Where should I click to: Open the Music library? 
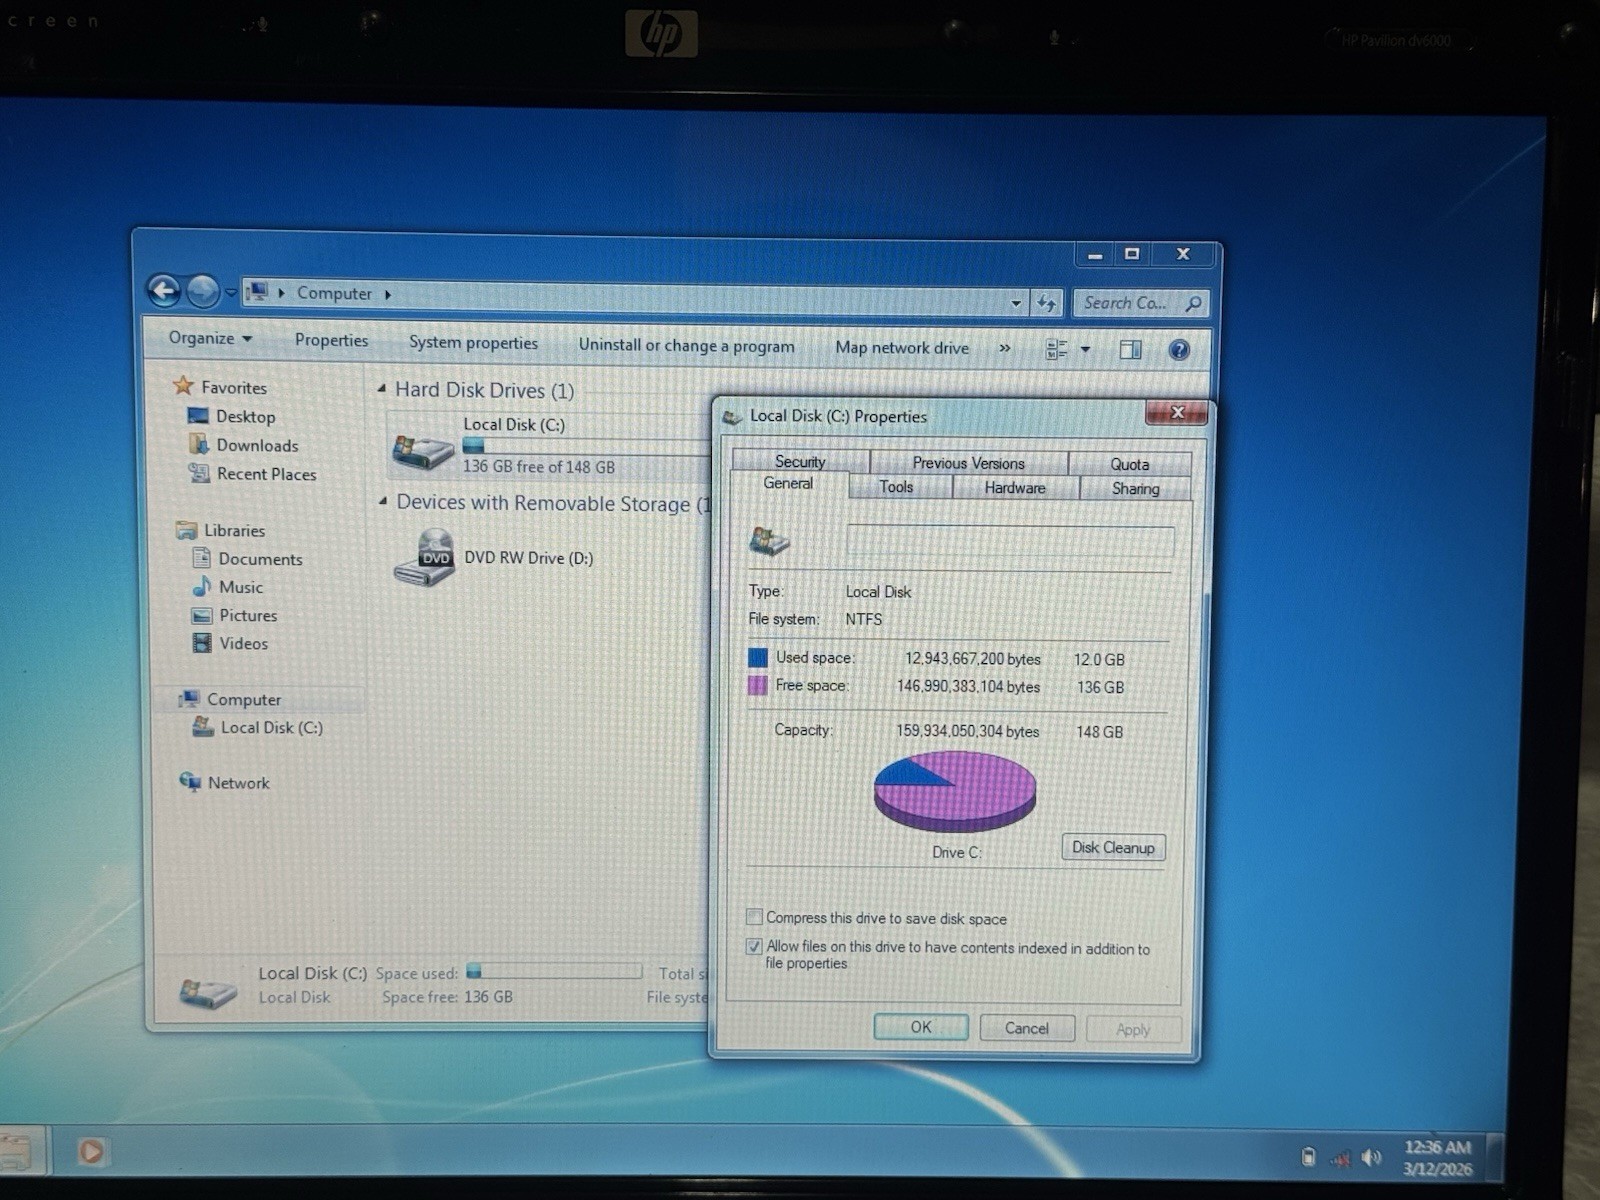point(240,587)
